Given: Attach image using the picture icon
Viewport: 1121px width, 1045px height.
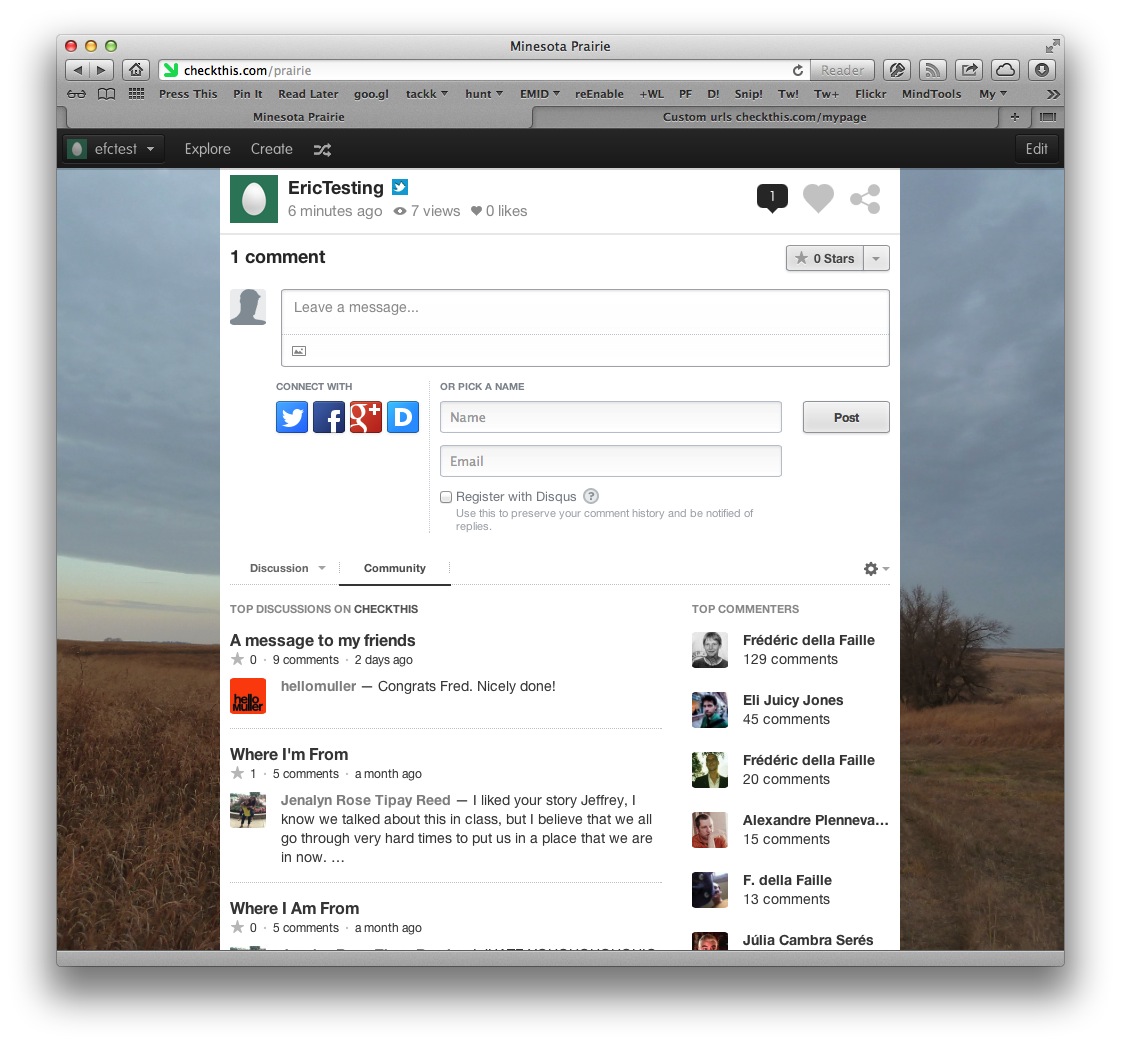Looking at the screenshot, I should tap(299, 351).
